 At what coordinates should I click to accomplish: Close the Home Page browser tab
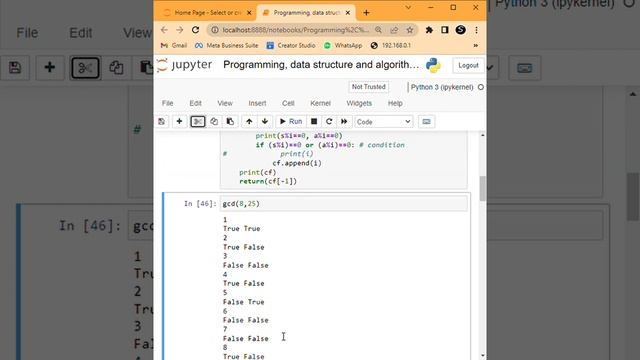(x=249, y=13)
